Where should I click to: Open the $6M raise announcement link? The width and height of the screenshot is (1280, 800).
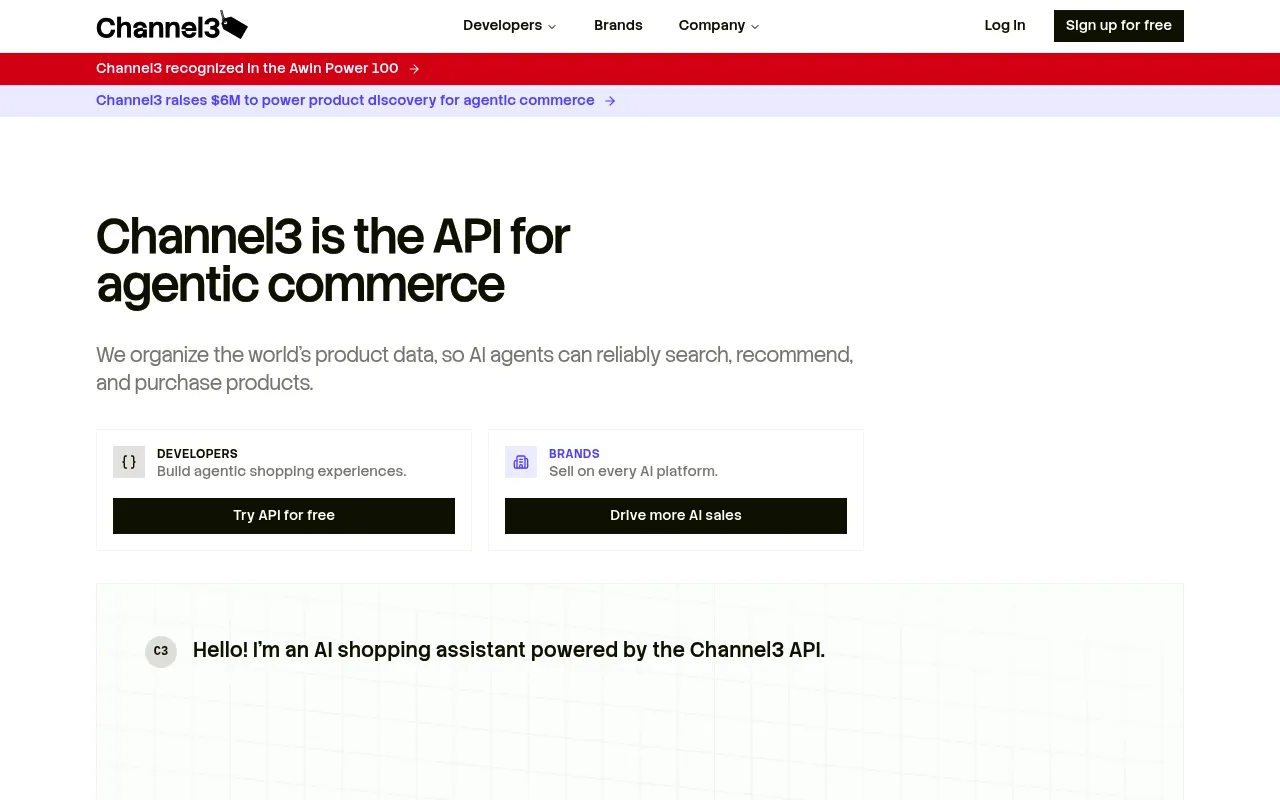pos(345,101)
